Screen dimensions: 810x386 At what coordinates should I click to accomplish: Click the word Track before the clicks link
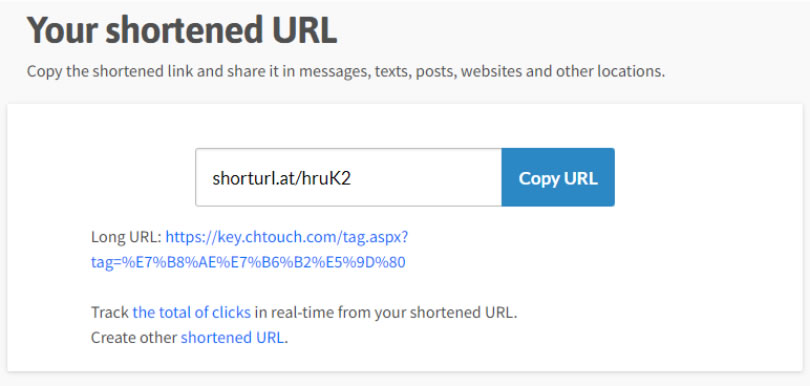[x=110, y=313]
